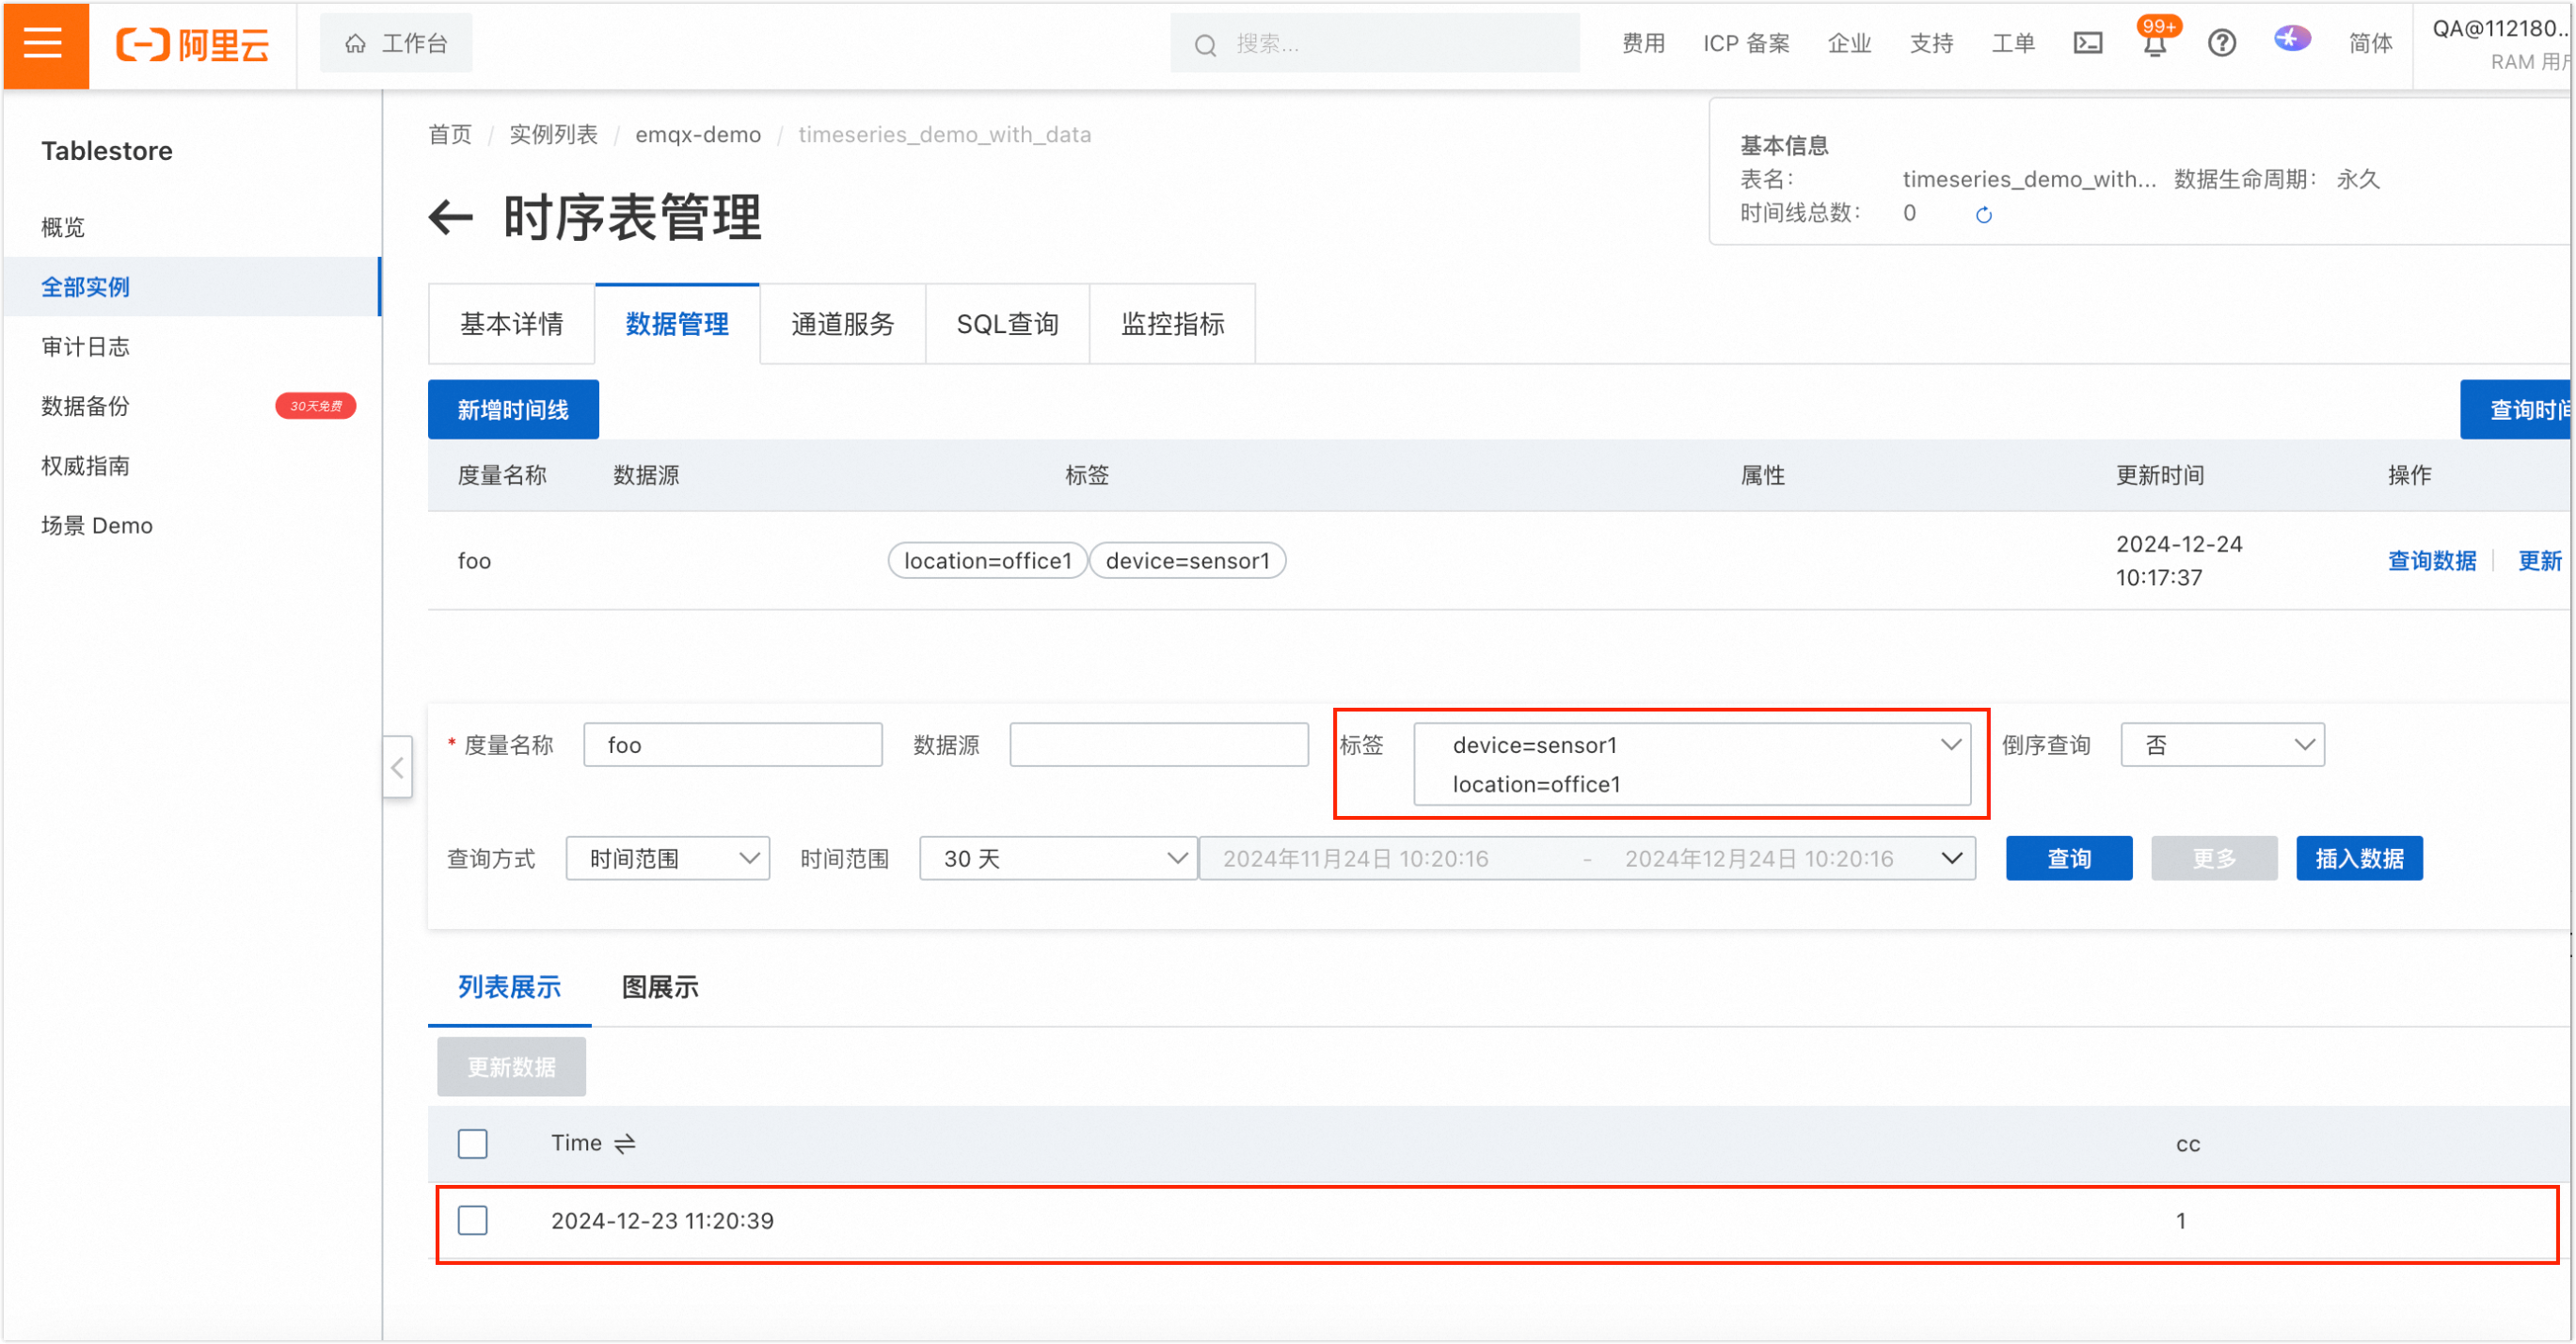The height and width of the screenshot is (1344, 2576).
Task: Open the notifications bell
Action: coord(2154,45)
